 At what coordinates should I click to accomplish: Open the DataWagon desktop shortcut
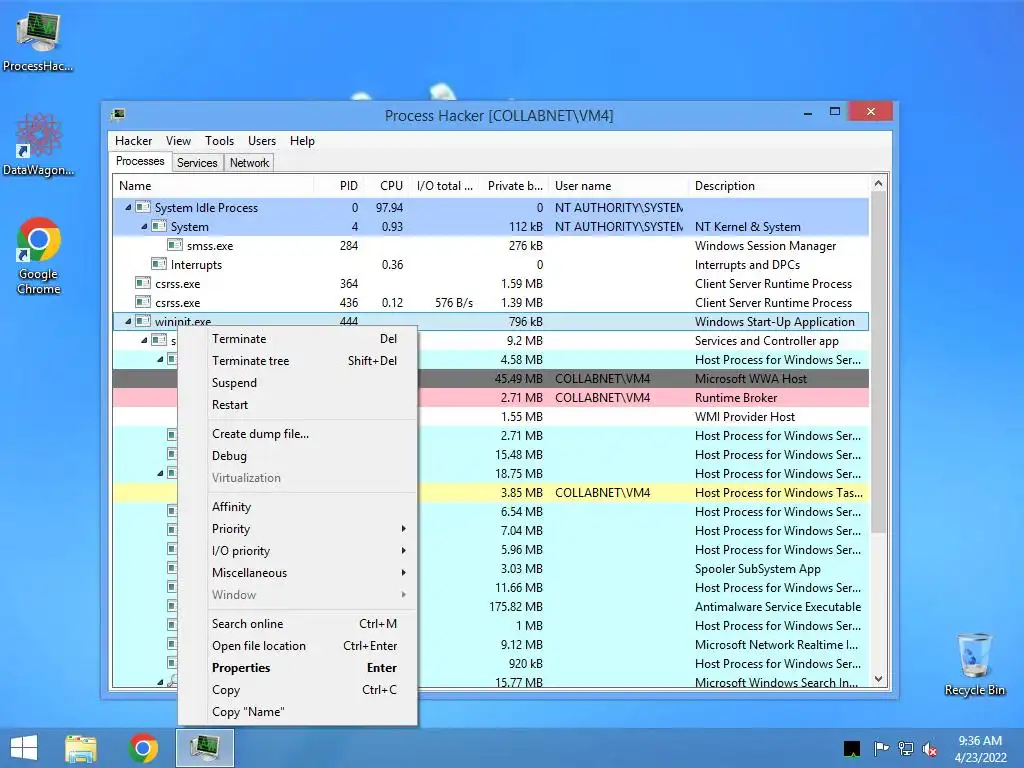click(x=38, y=144)
